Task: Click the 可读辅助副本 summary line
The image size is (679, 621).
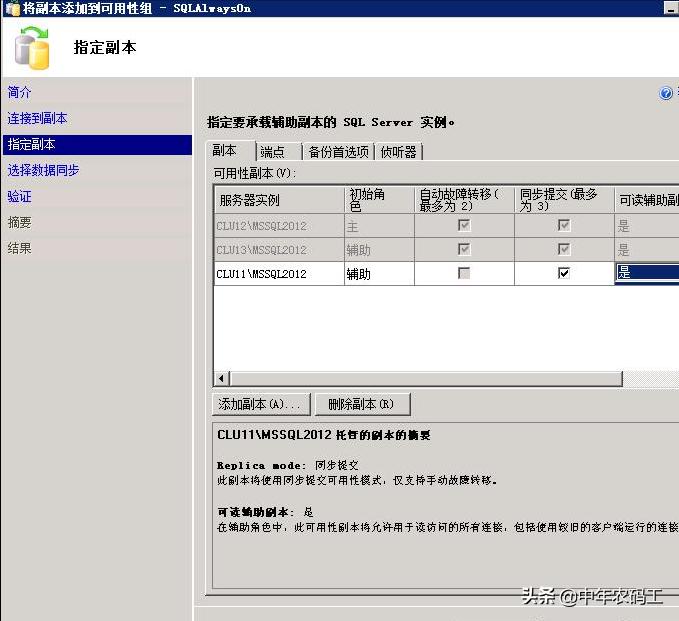Action: tap(265, 512)
